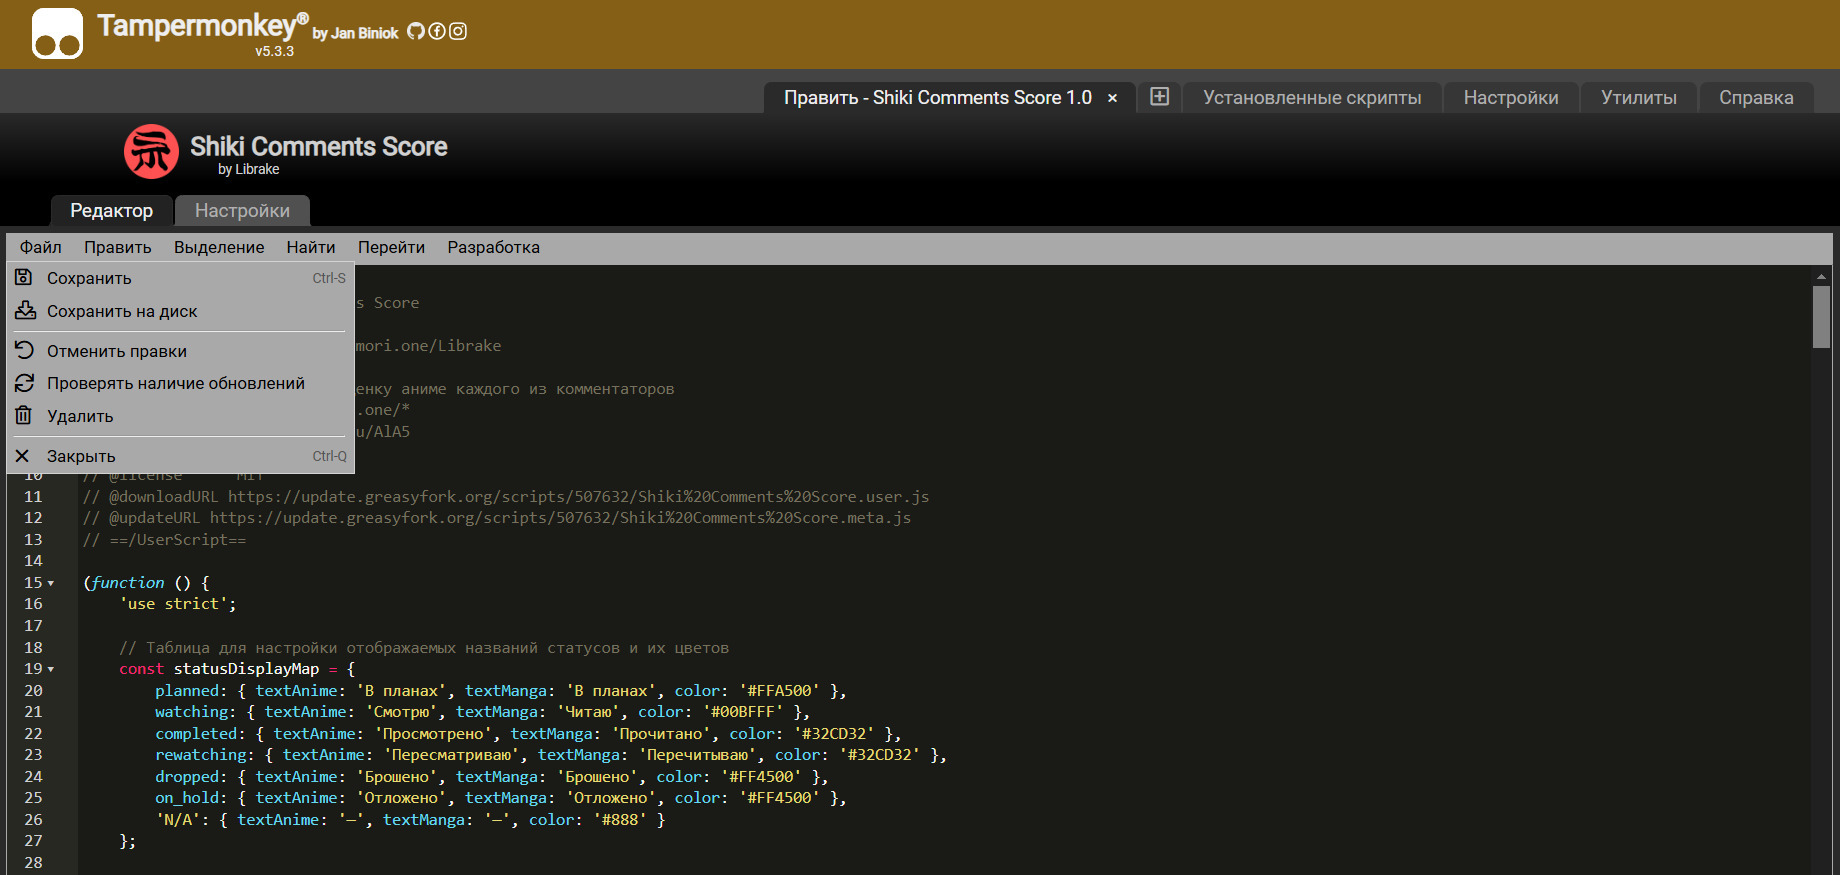This screenshot has height=875, width=1840.
Task: Open the Установленные скрипты tab
Action: [x=1311, y=98]
